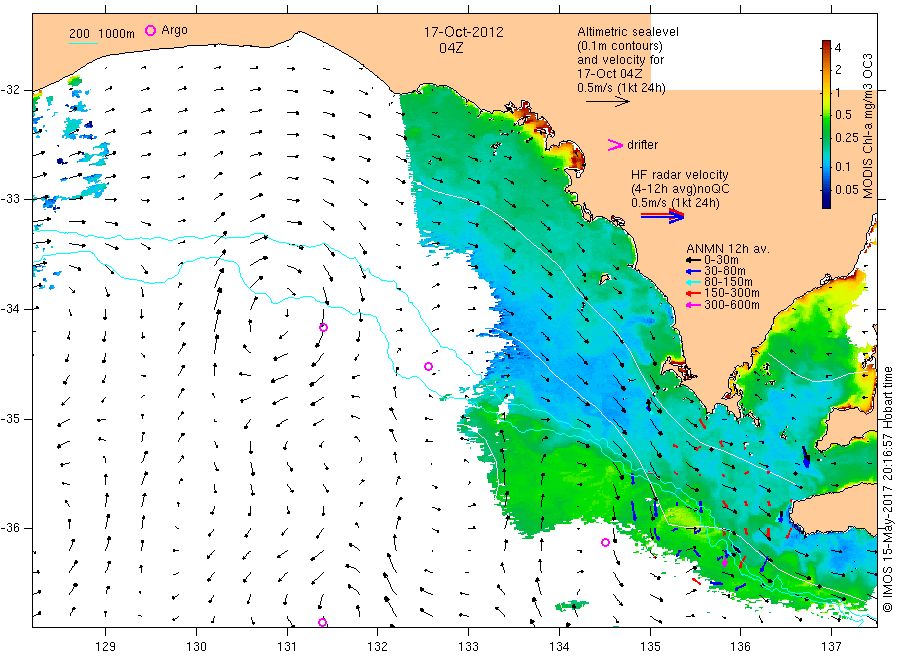Select the blue 30-80m ANMN arrow symbol
This screenshot has height=660, width=900.
coord(693,271)
